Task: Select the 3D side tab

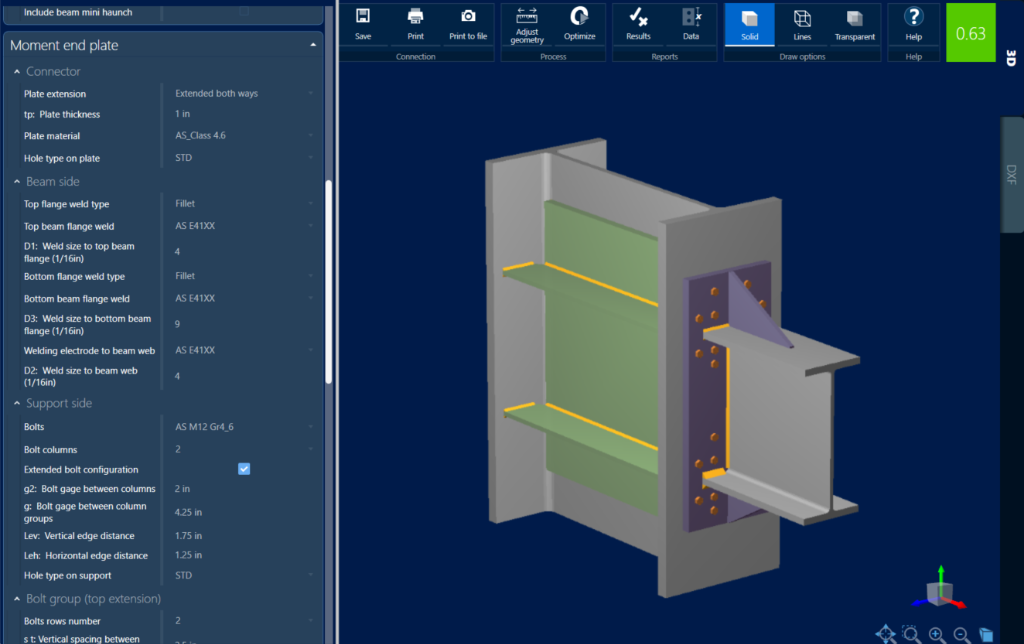Action: point(1012,58)
